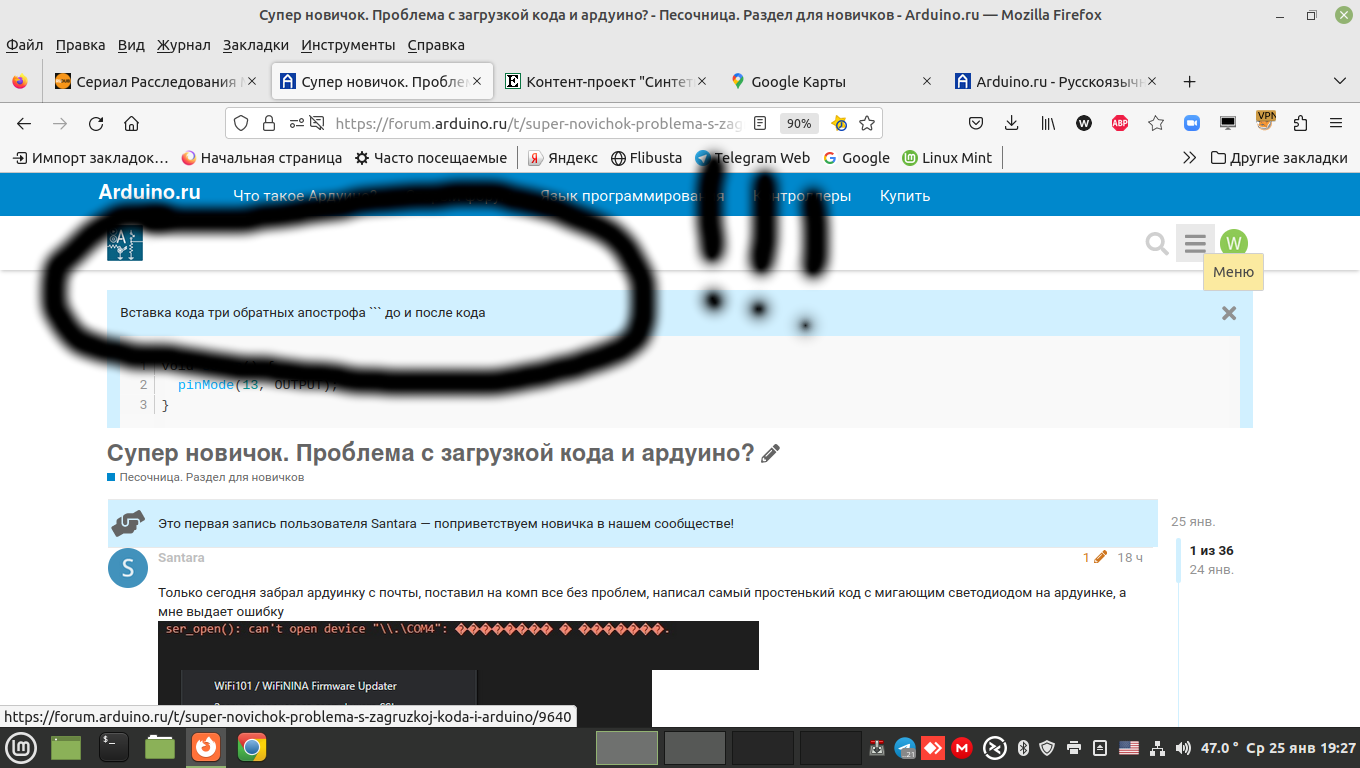Click the forum logo image

(125, 243)
